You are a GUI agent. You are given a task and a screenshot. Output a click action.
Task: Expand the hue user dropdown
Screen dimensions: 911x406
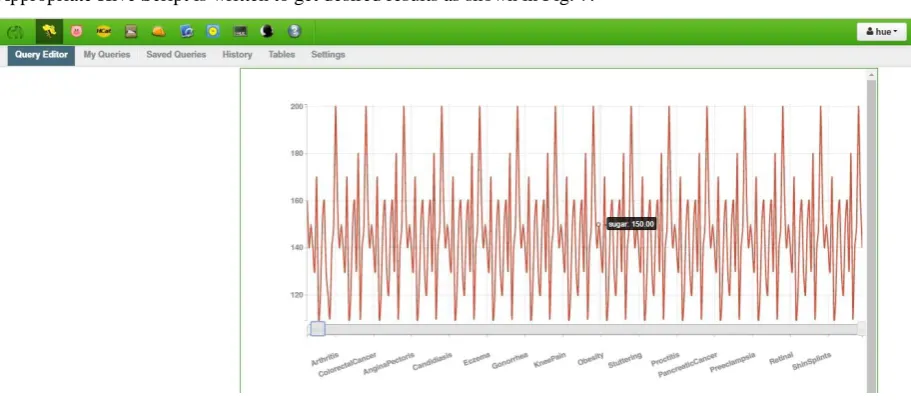point(881,31)
